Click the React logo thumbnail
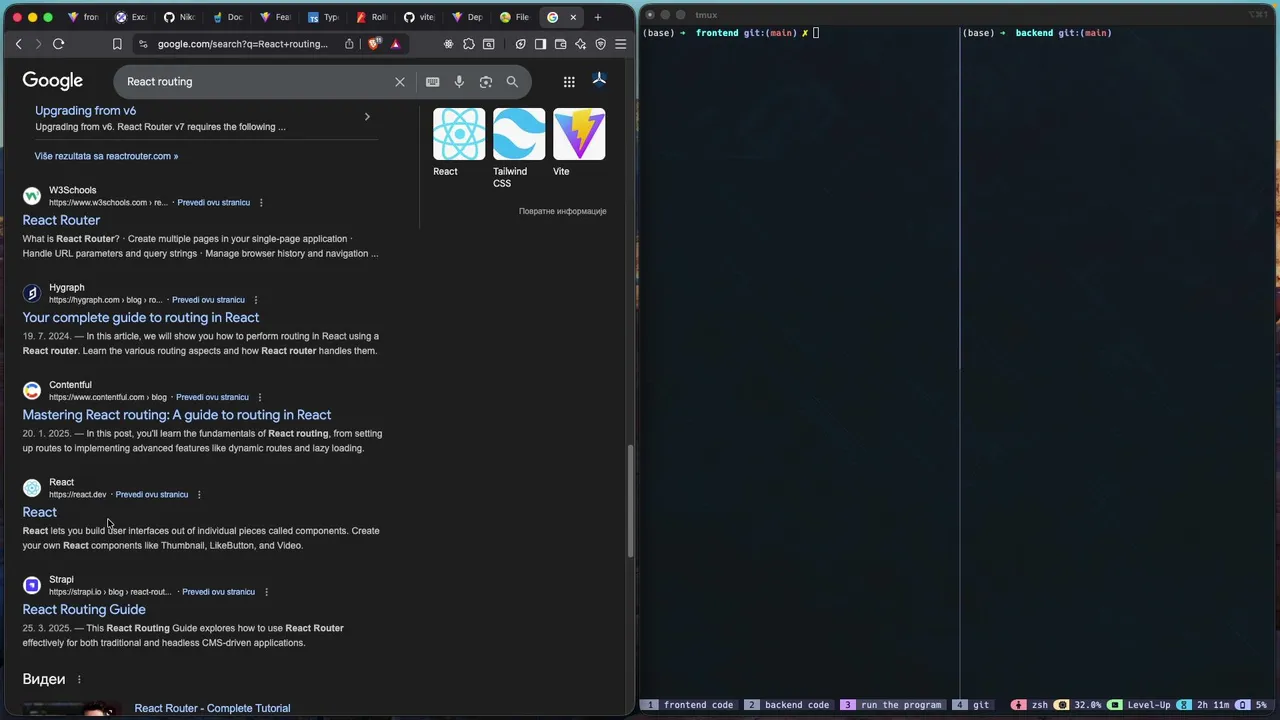The image size is (1280, 720). click(x=459, y=134)
